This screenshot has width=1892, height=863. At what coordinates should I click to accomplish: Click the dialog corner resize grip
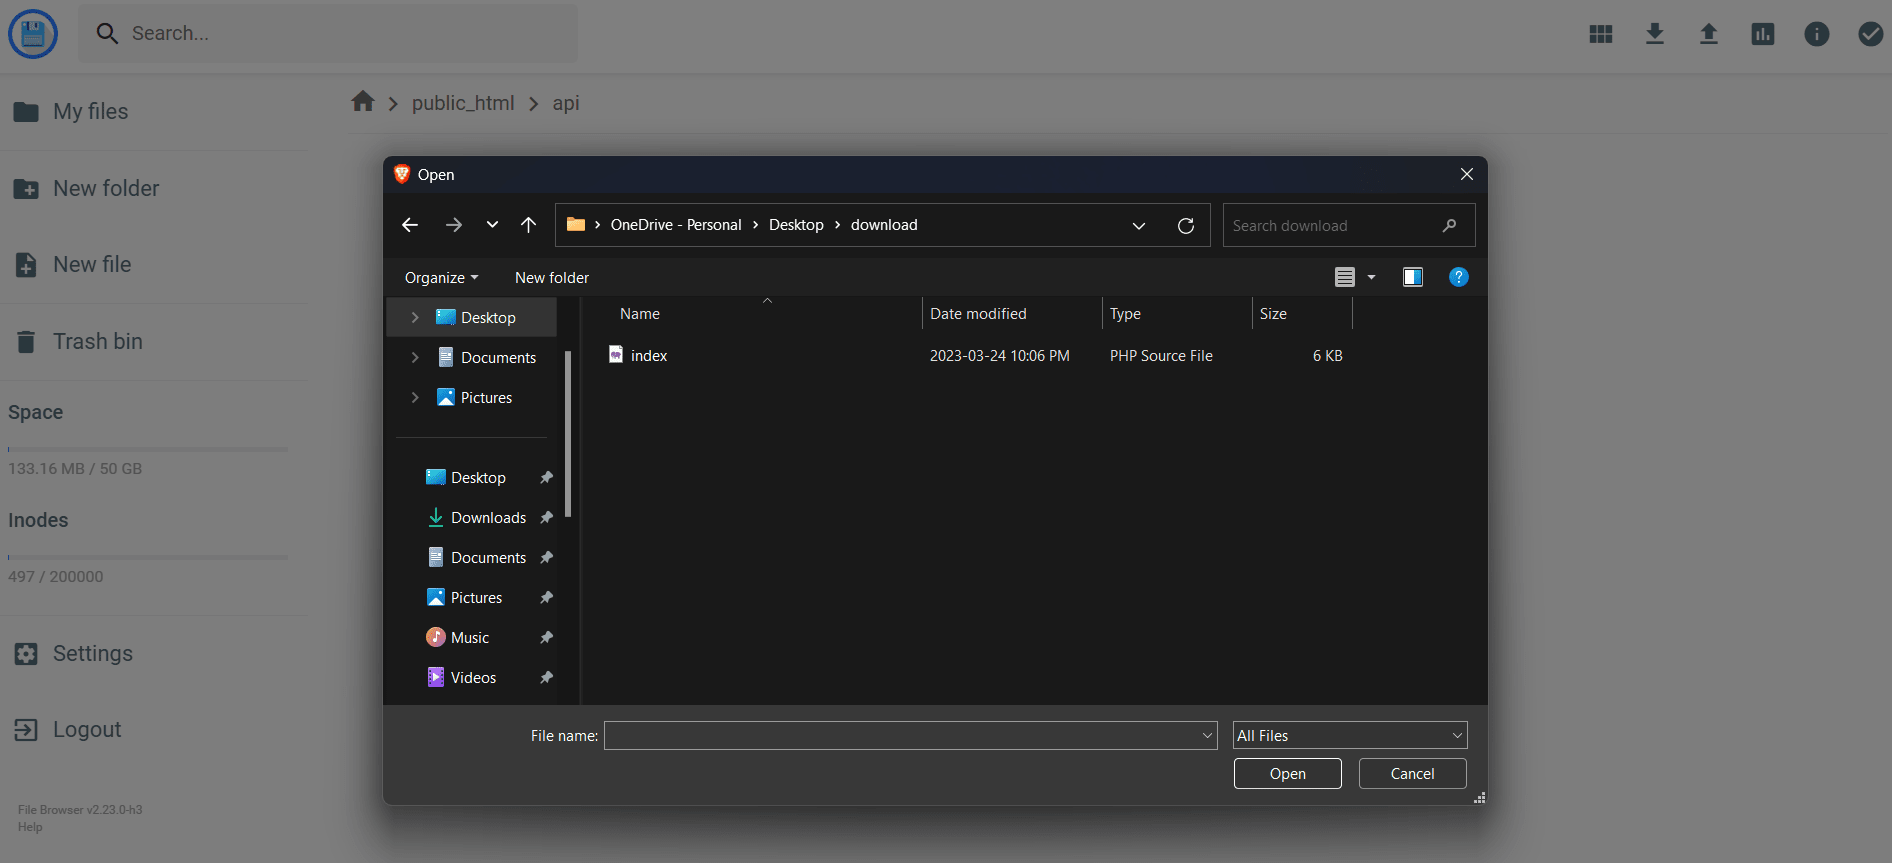[1480, 798]
